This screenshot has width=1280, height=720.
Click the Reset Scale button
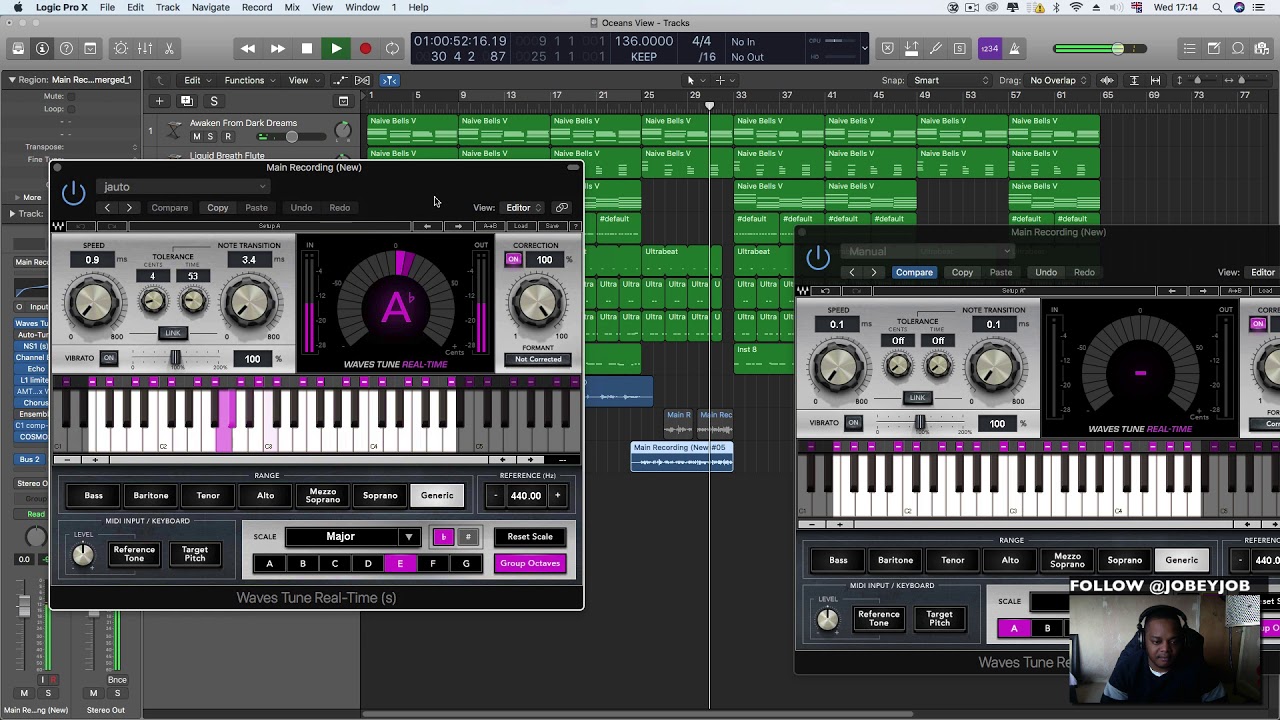coord(530,537)
